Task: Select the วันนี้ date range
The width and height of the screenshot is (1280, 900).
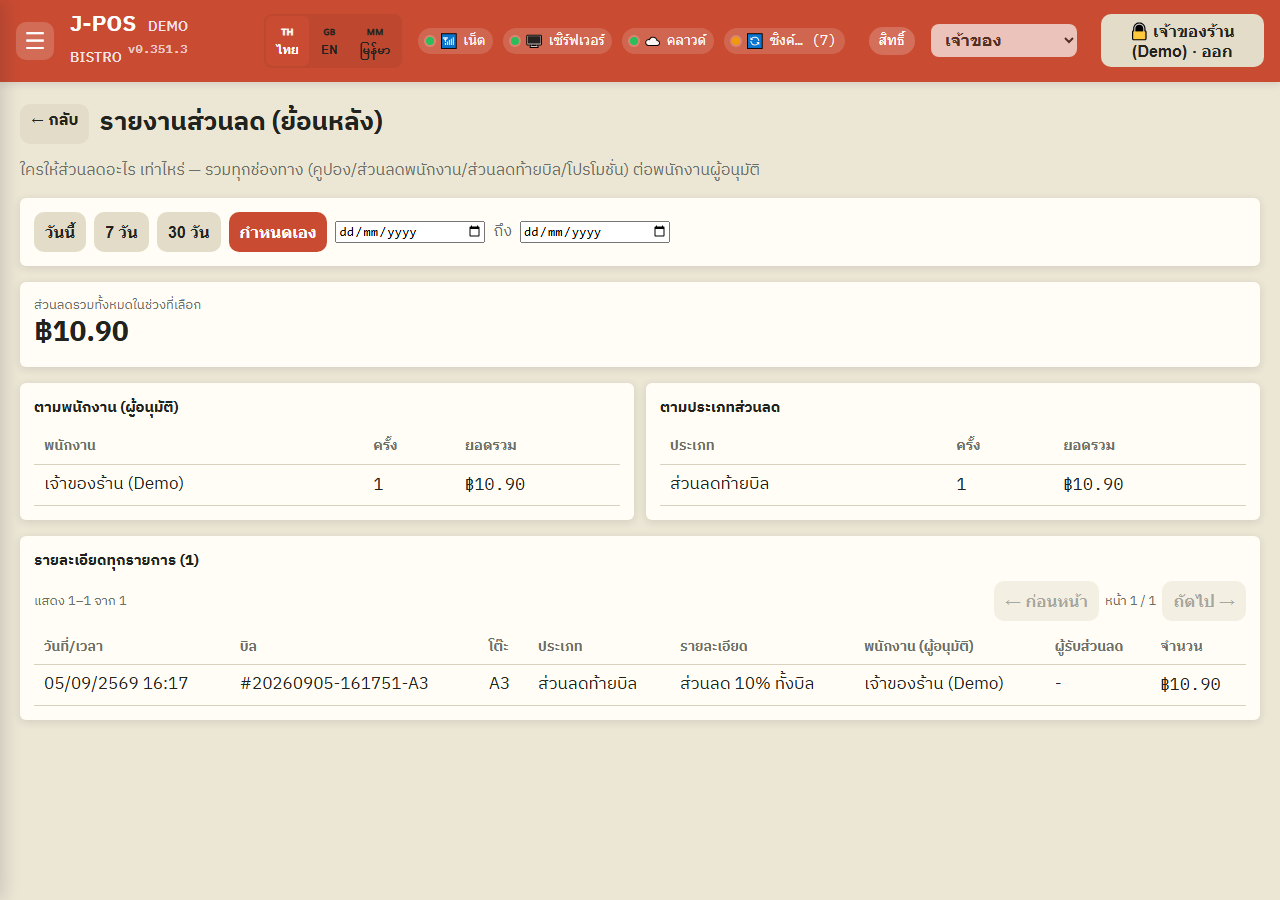Action: pos(60,232)
